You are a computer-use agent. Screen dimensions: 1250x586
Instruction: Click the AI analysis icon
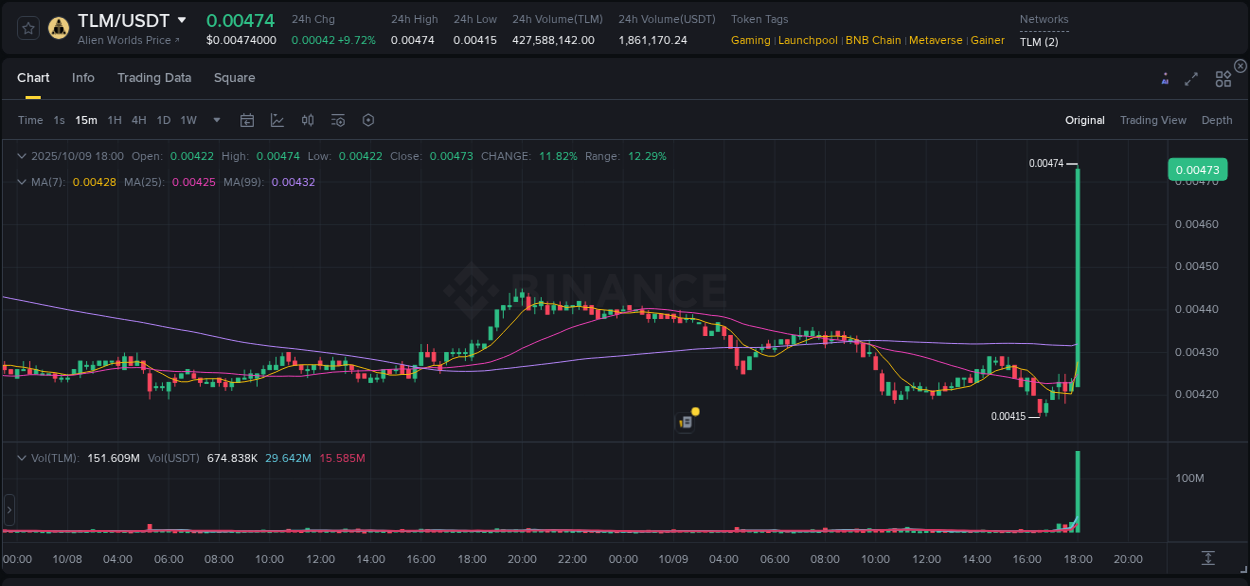pos(1165,78)
